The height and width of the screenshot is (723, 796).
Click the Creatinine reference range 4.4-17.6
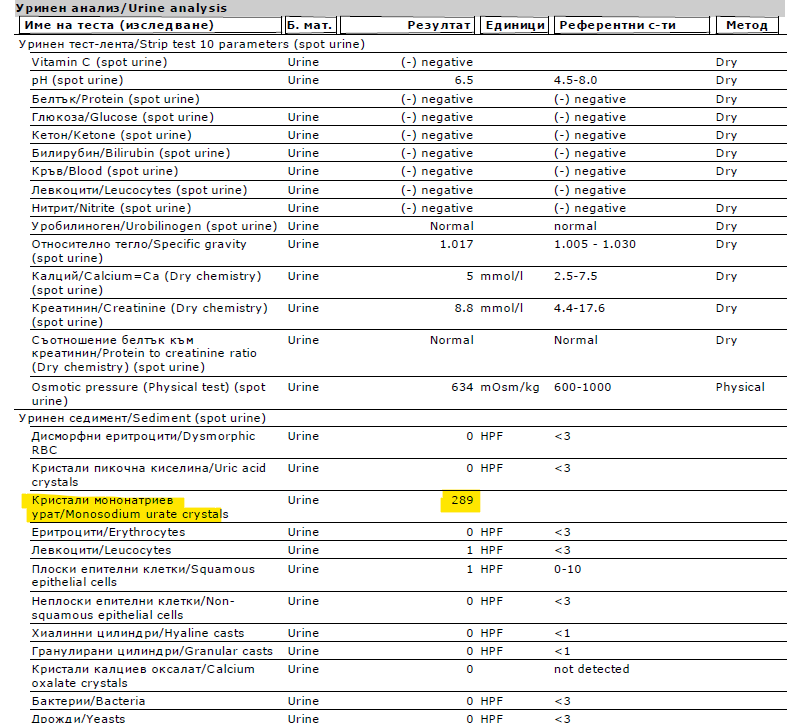click(x=579, y=308)
